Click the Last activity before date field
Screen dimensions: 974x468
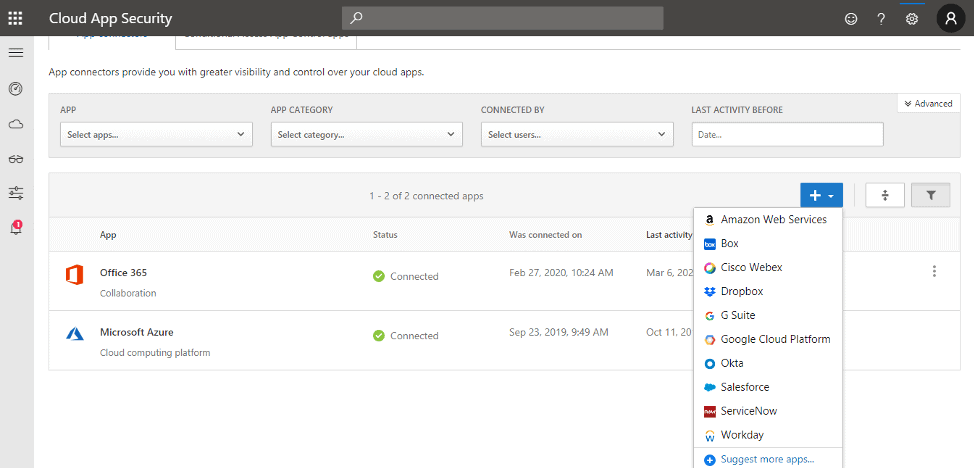(x=788, y=134)
